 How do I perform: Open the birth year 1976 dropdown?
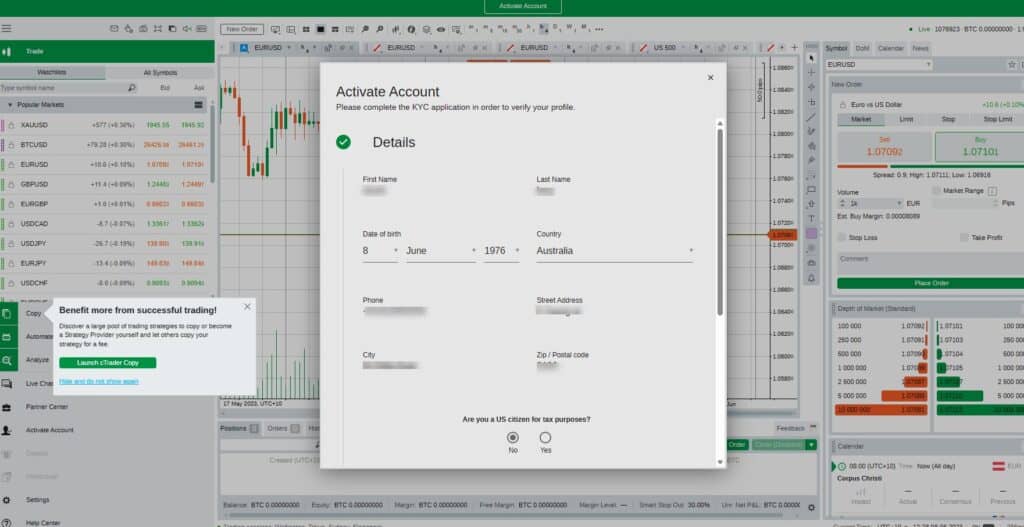click(502, 251)
